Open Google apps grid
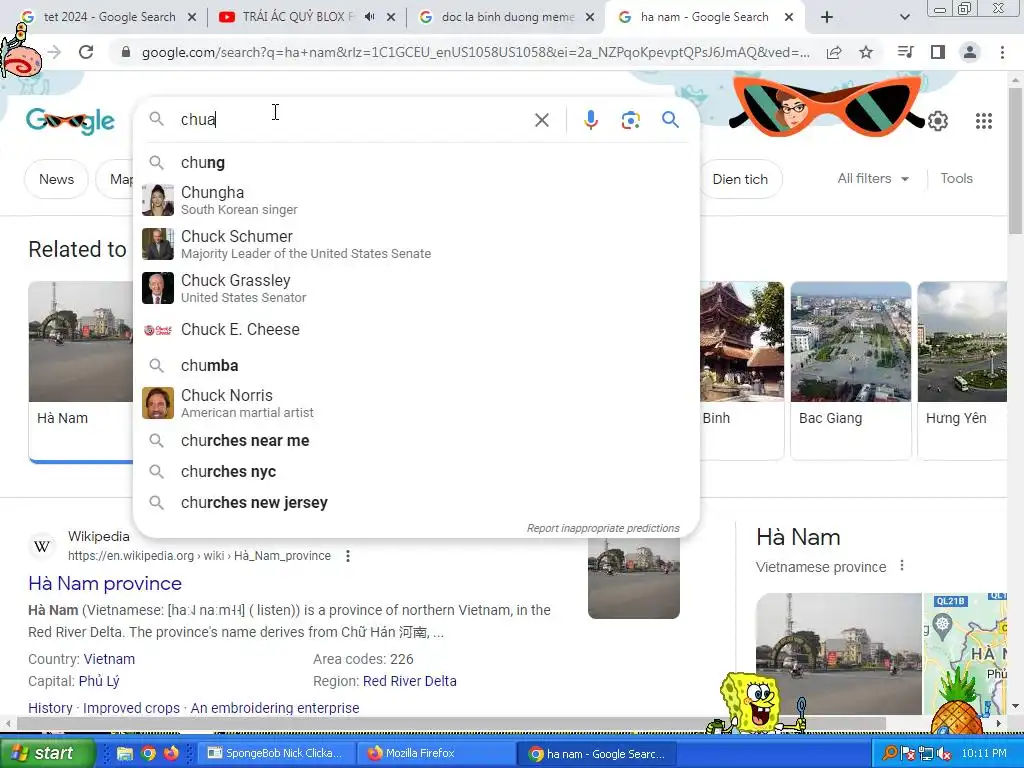Viewport: 1024px width, 768px height. point(984,121)
